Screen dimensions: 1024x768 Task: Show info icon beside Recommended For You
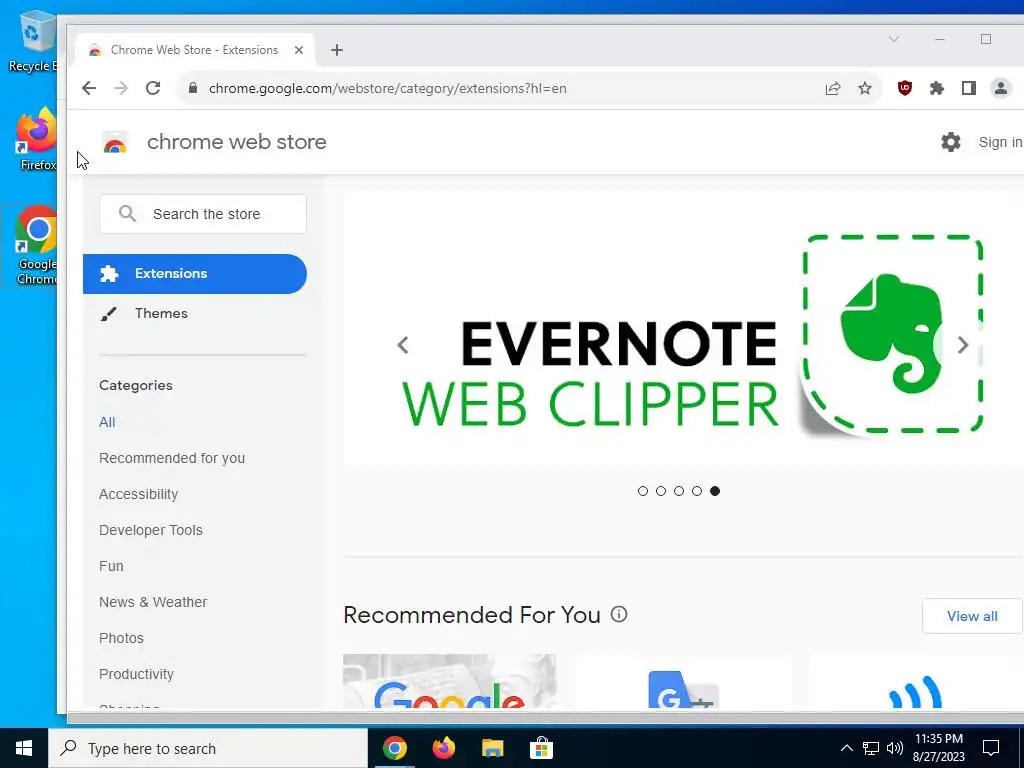point(619,614)
